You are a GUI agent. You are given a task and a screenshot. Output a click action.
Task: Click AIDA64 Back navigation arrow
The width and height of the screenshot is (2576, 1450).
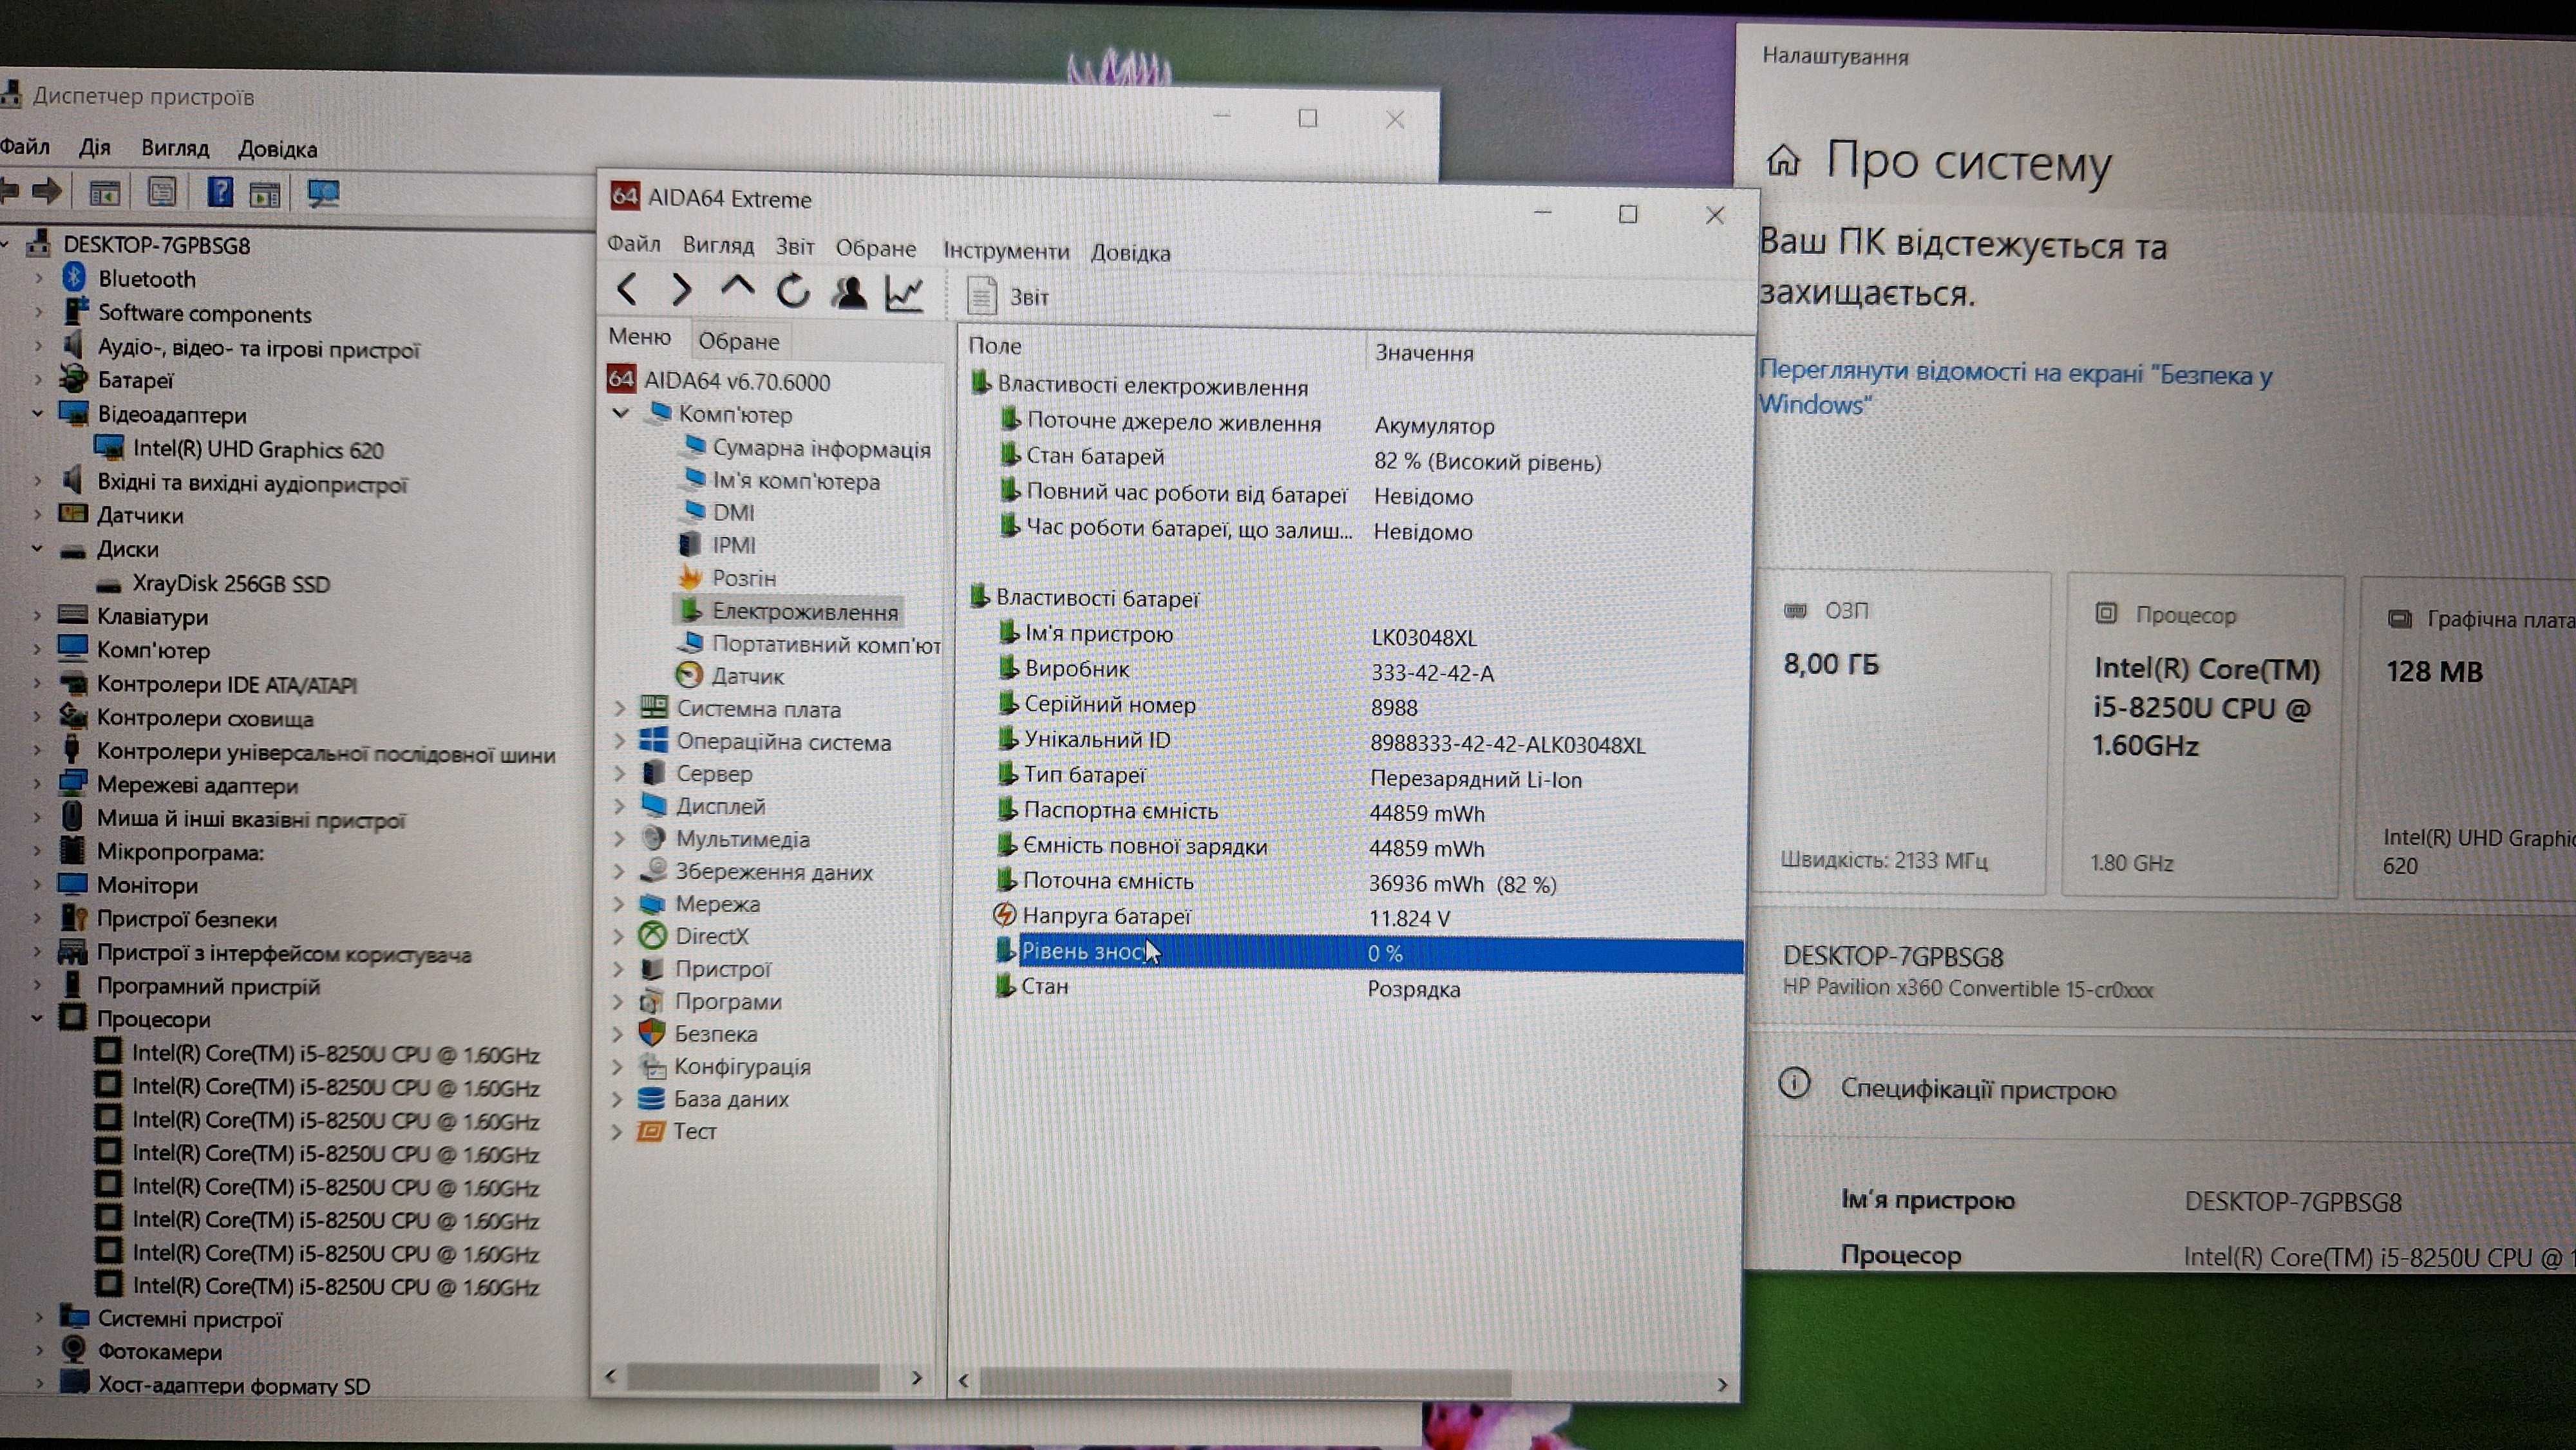coord(627,289)
